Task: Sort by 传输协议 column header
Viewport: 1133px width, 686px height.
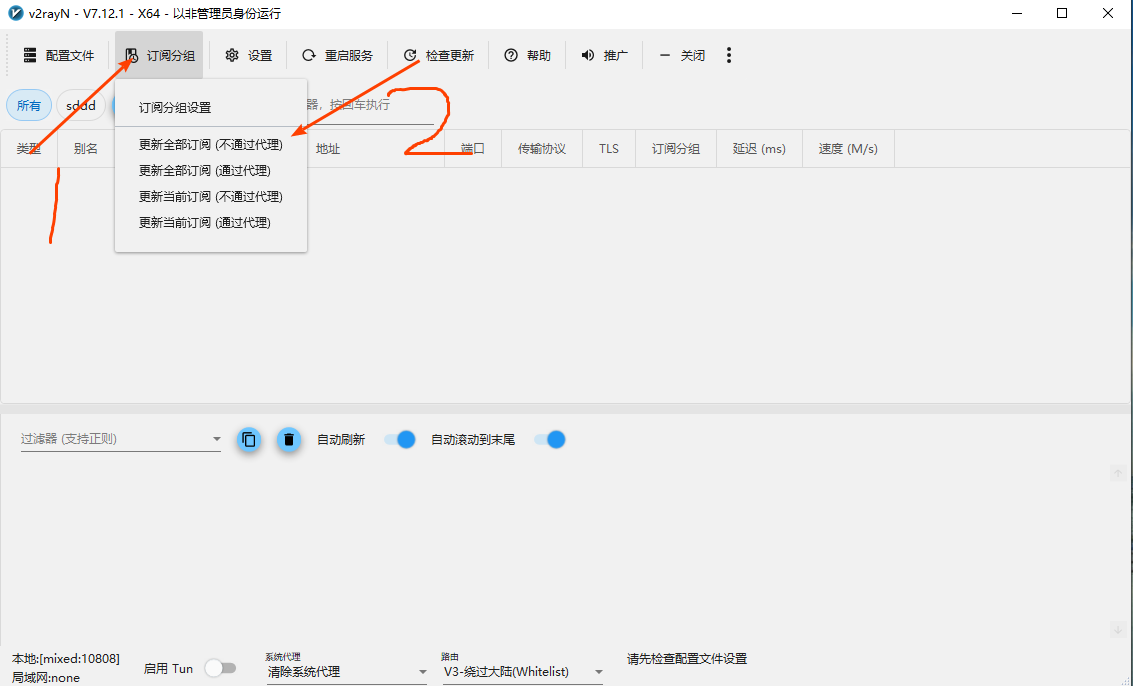Action: click(x=542, y=149)
